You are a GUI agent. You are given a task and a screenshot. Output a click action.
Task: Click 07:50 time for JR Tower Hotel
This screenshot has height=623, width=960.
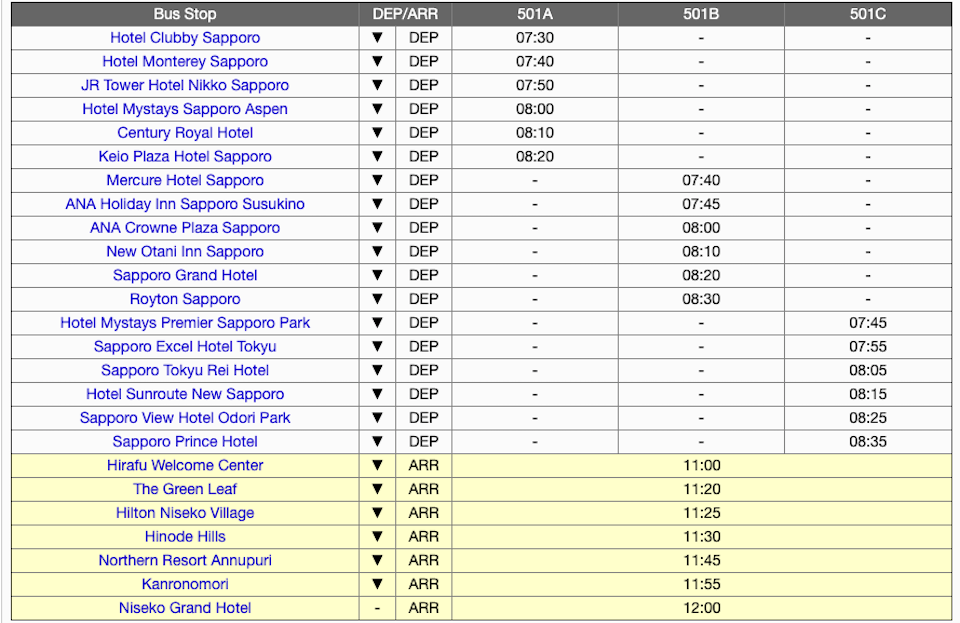[x=535, y=86]
